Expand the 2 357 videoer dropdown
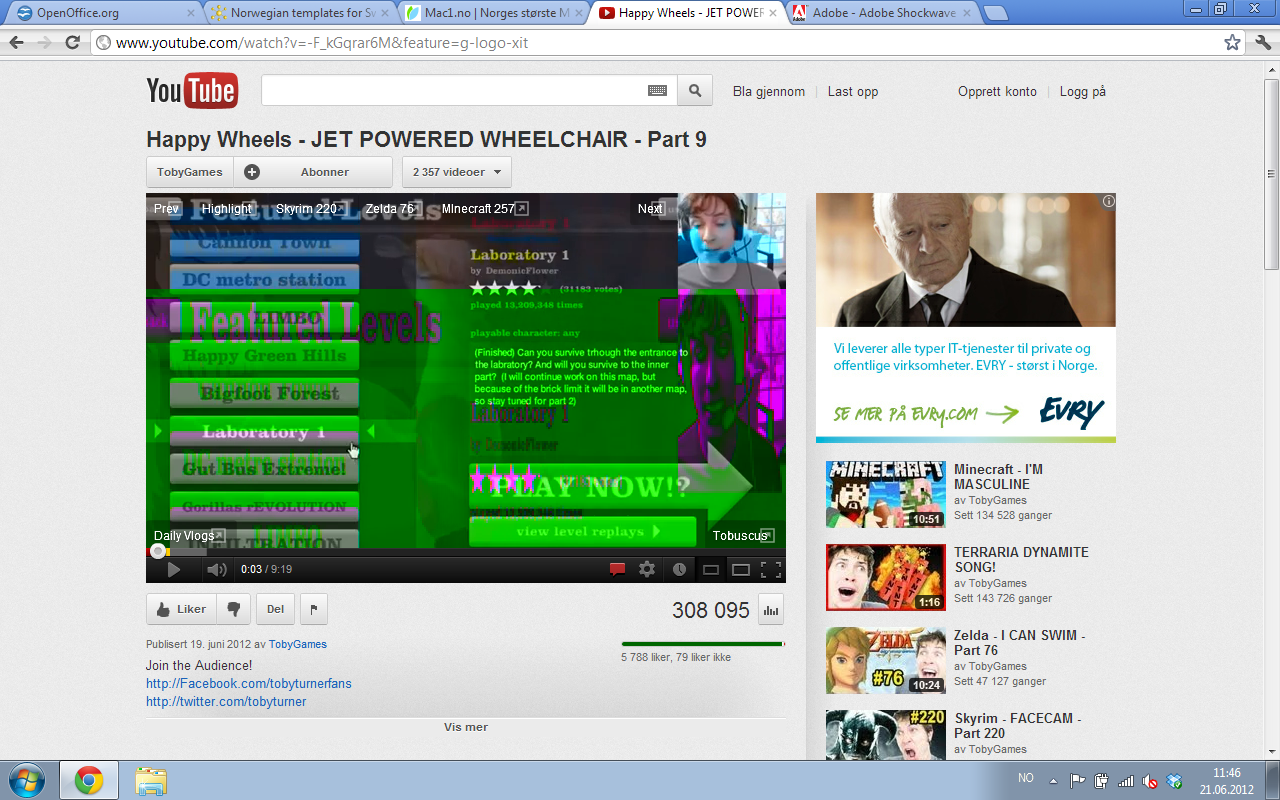 [457, 172]
